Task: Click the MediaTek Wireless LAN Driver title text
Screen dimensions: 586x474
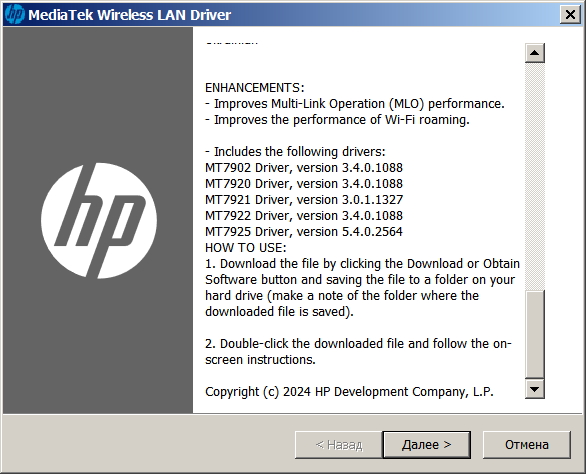Action: point(130,15)
